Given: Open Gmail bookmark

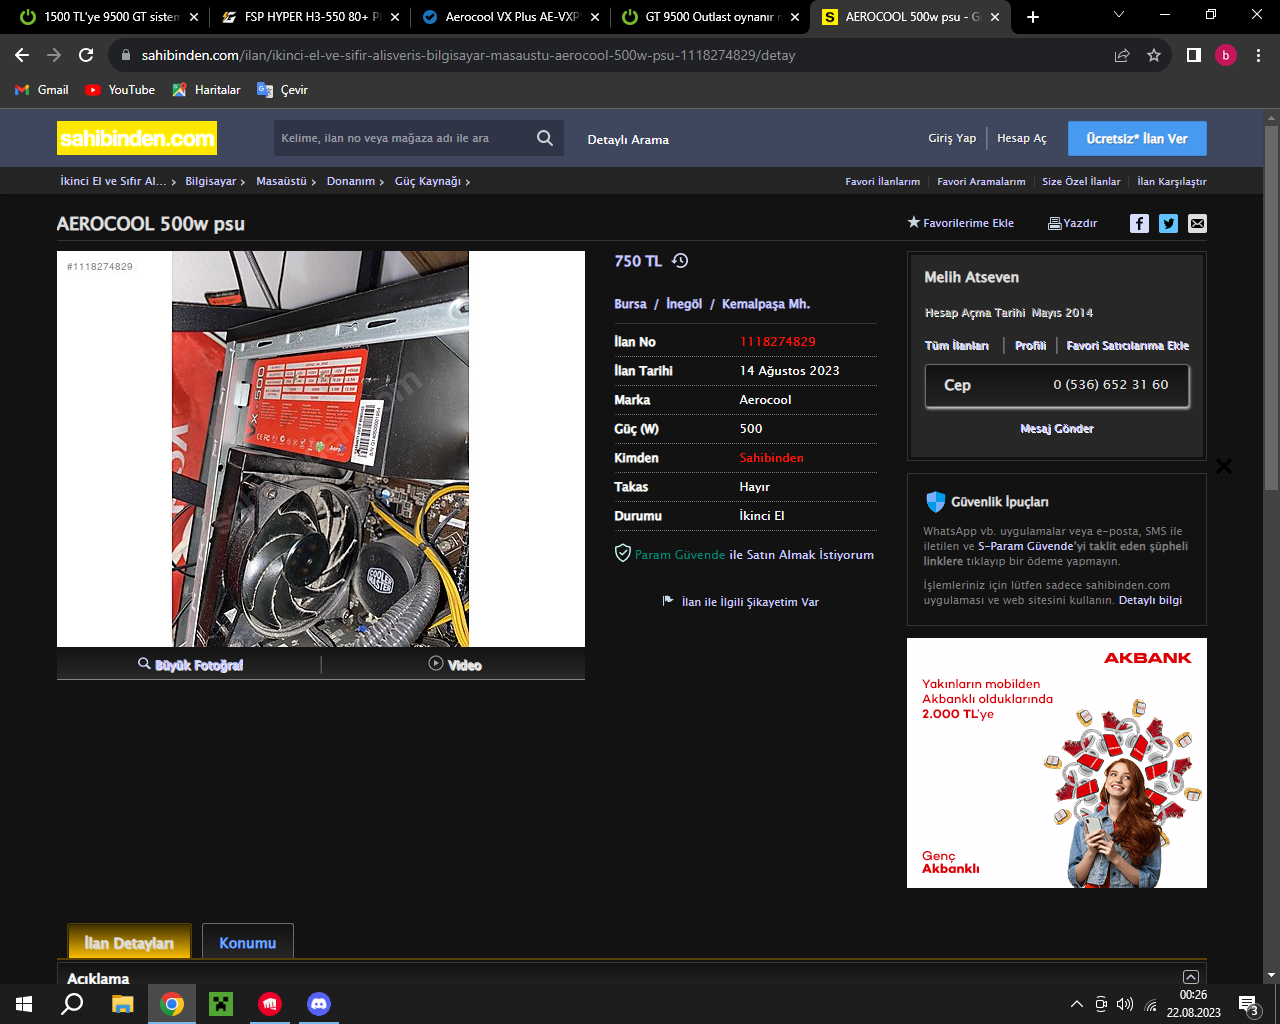Looking at the screenshot, I should pyautogui.click(x=42, y=90).
